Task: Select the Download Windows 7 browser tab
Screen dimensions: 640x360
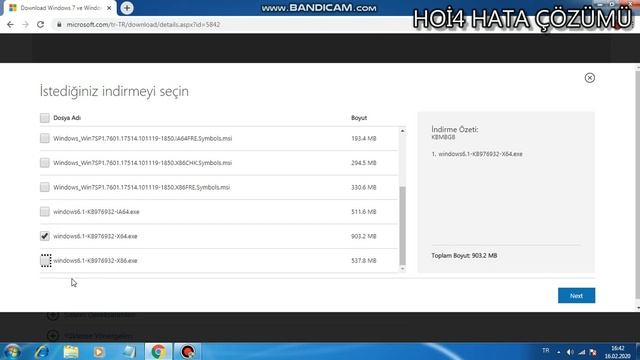Action: pos(59,8)
